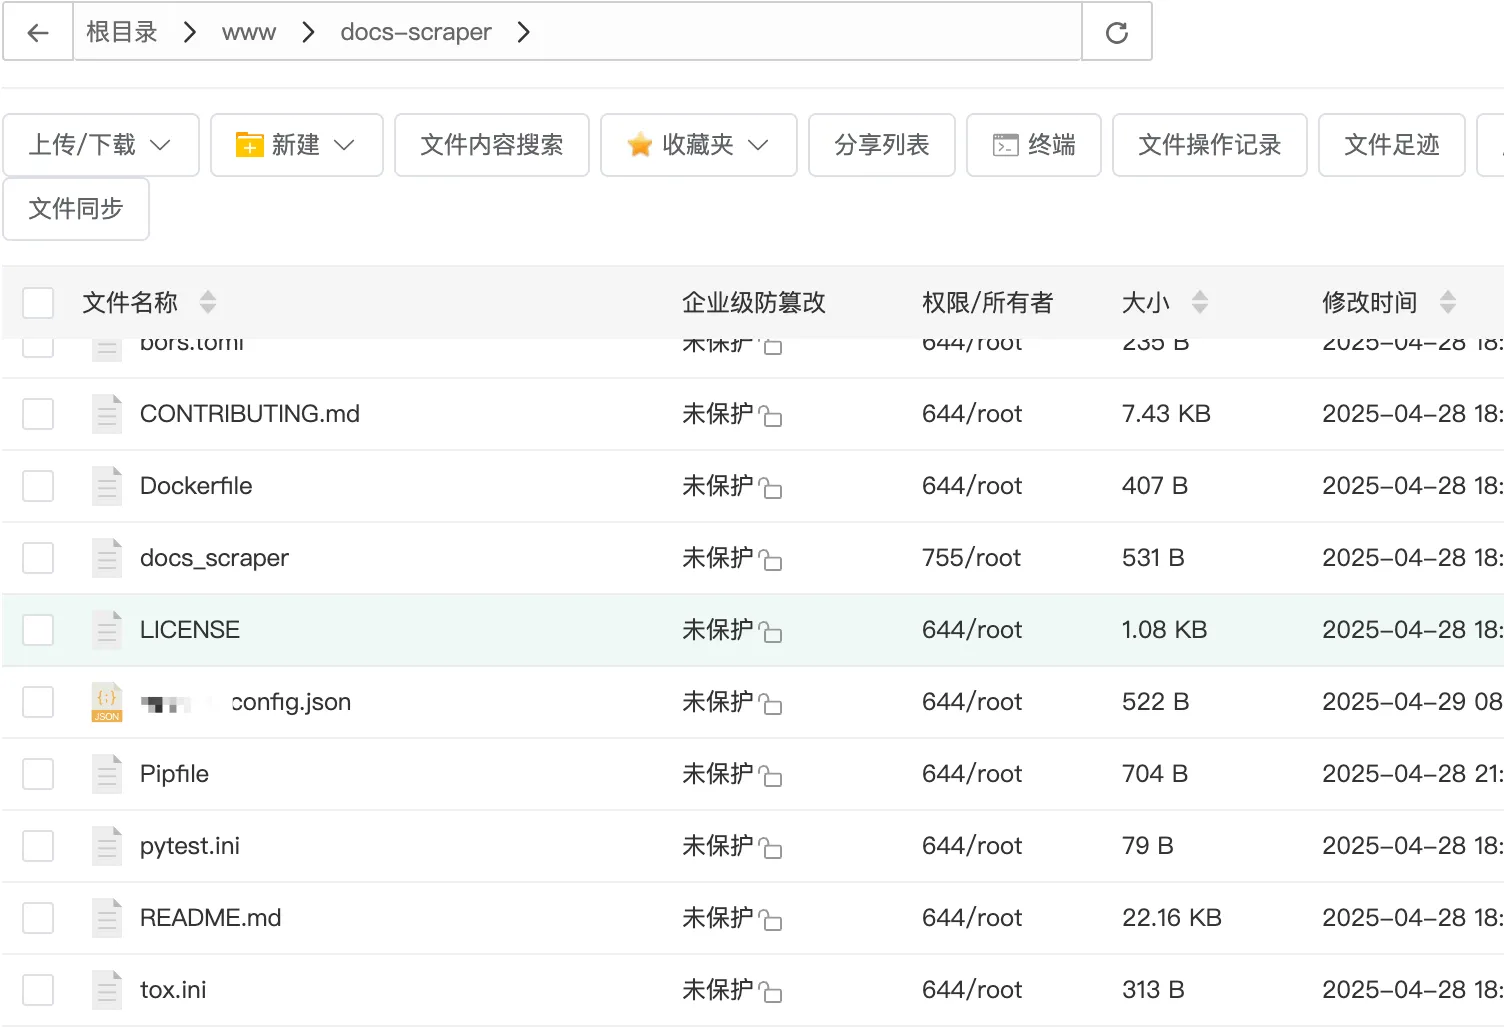Open the CONTRIBUTING.md file icon

107,414
